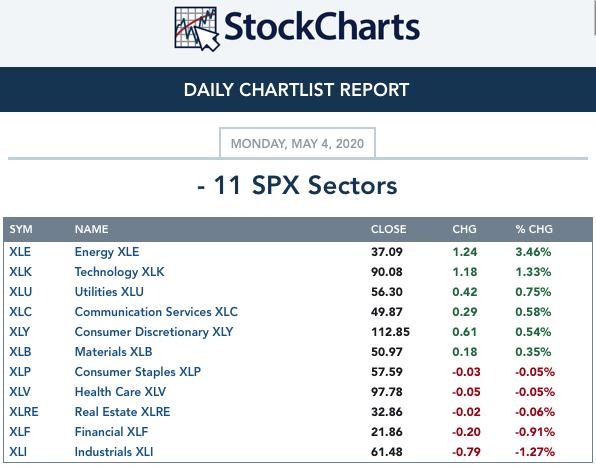Open Industrials XLI name link
This screenshot has height=467, width=596.
point(114,452)
